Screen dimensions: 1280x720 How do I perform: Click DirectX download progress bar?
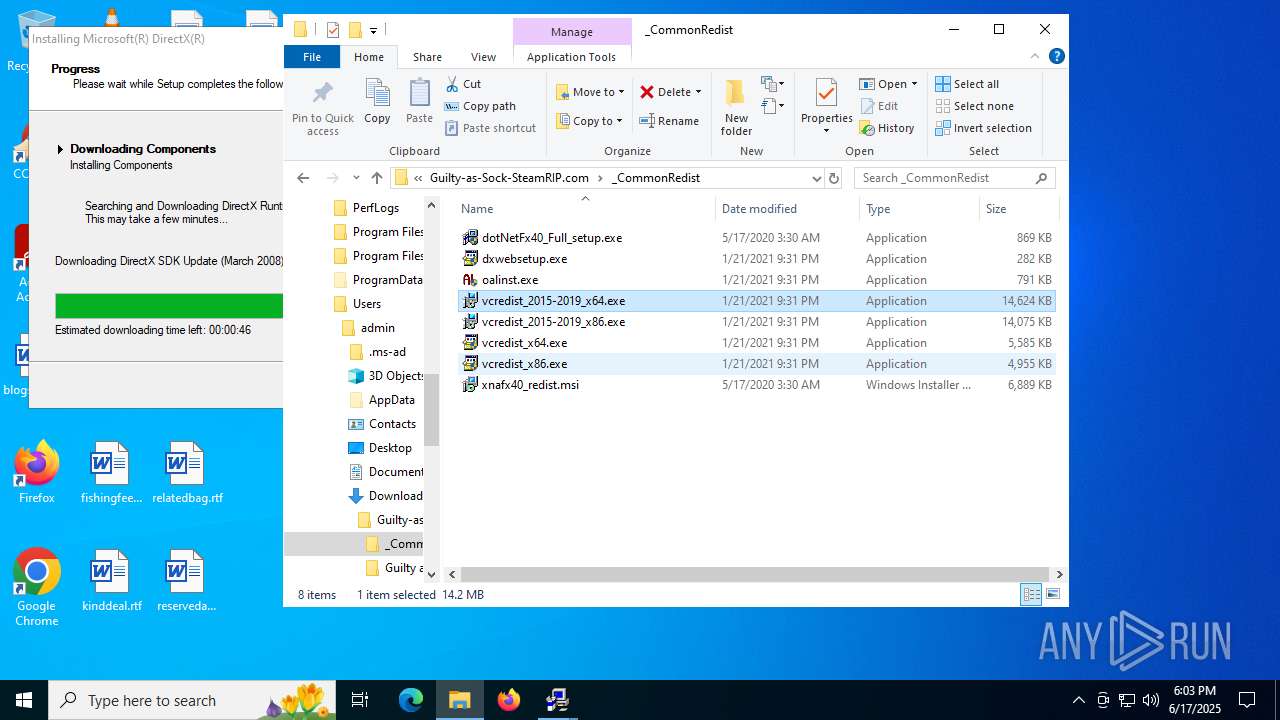169,306
